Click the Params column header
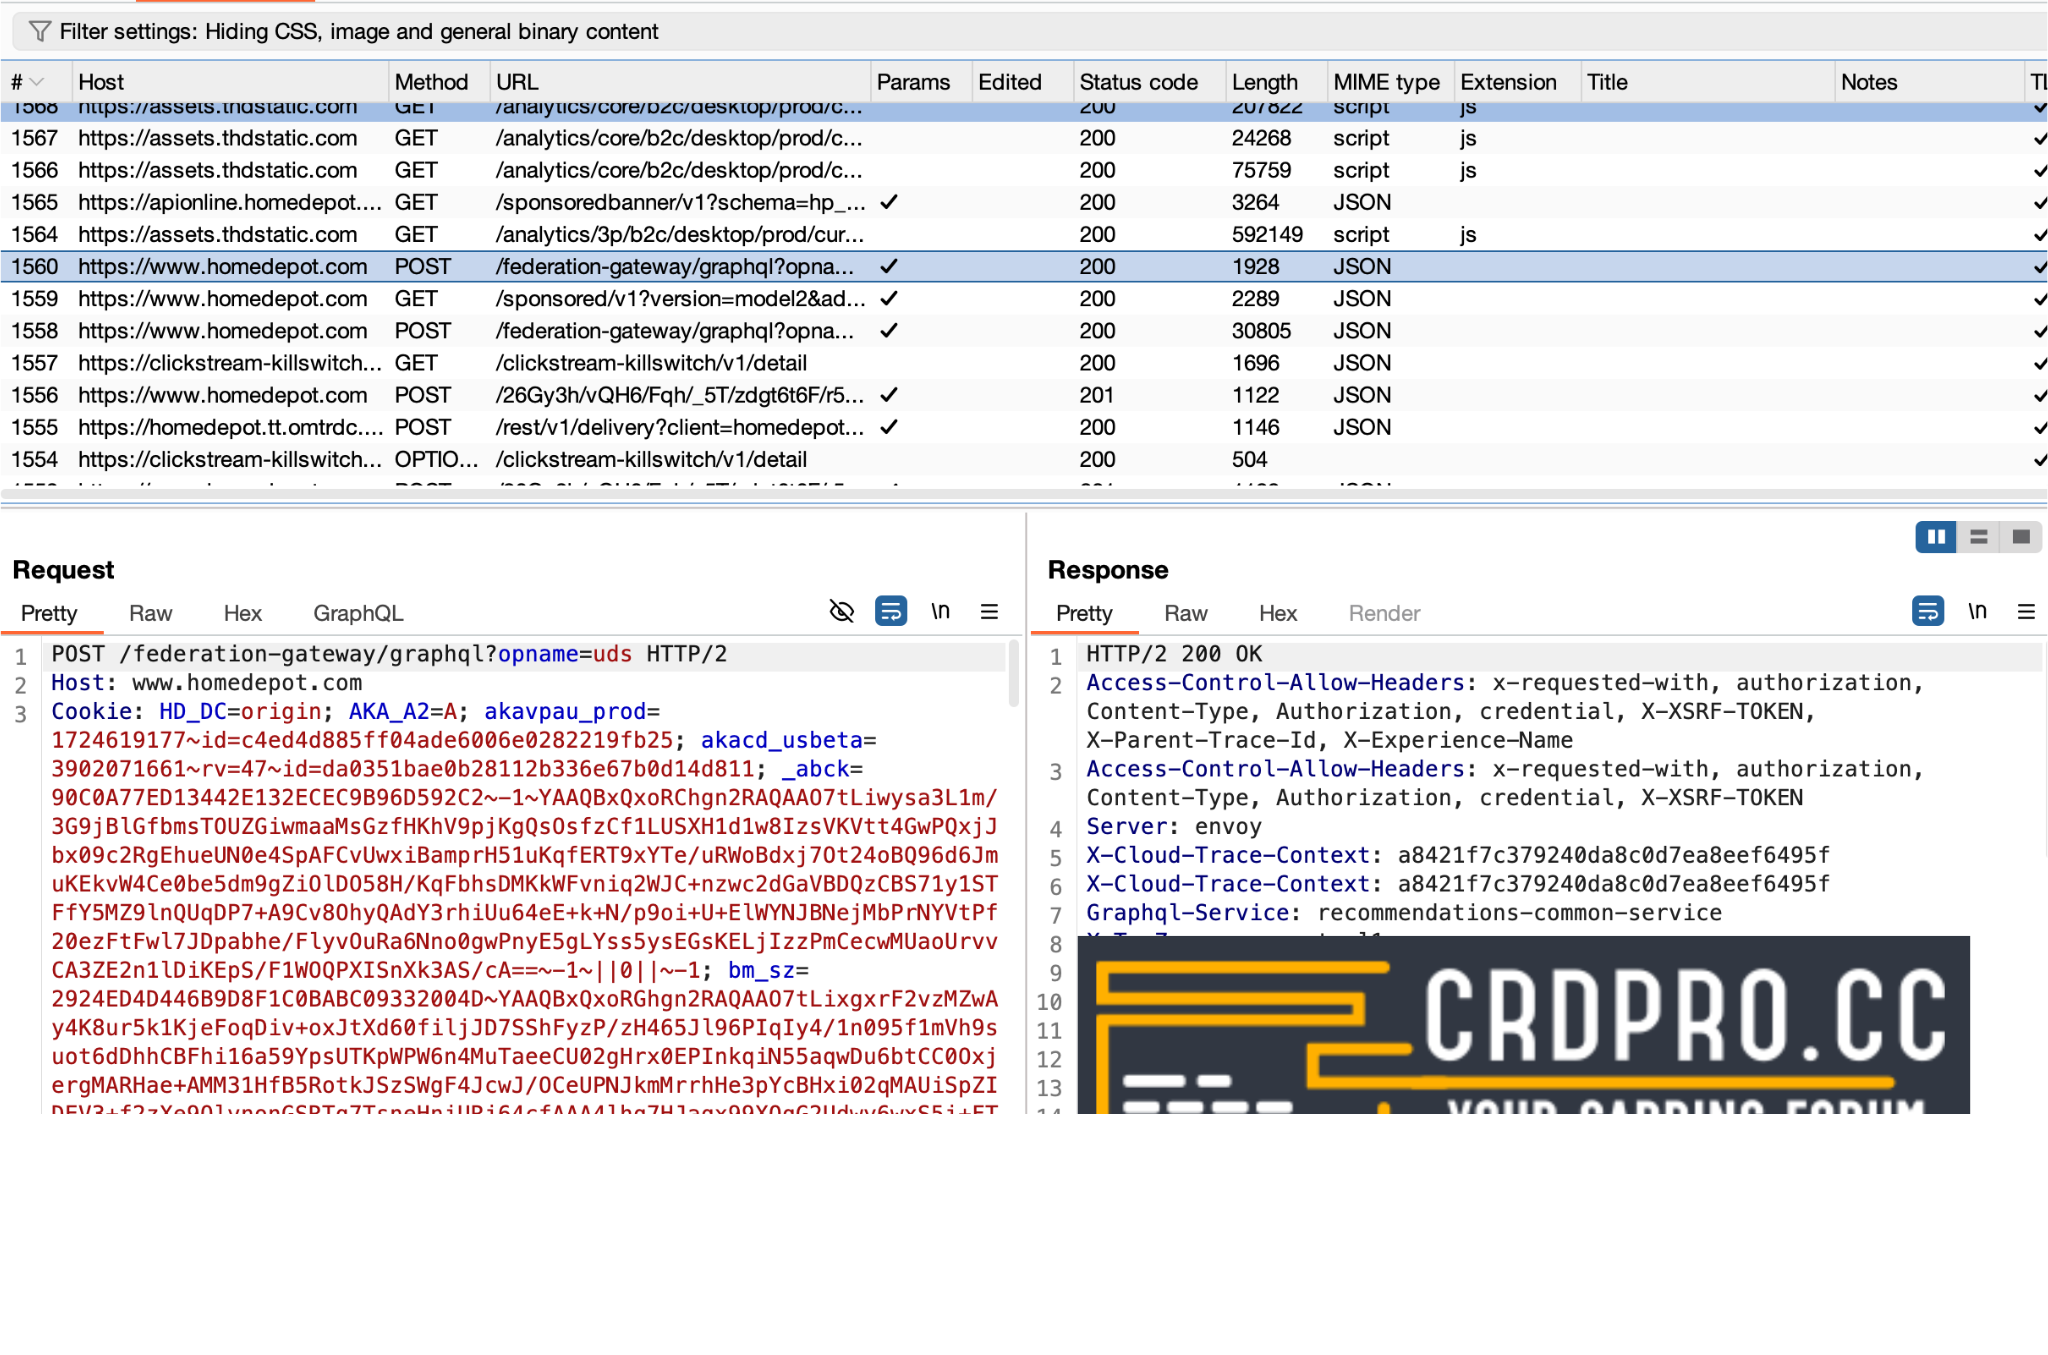 [x=920, y=82]
